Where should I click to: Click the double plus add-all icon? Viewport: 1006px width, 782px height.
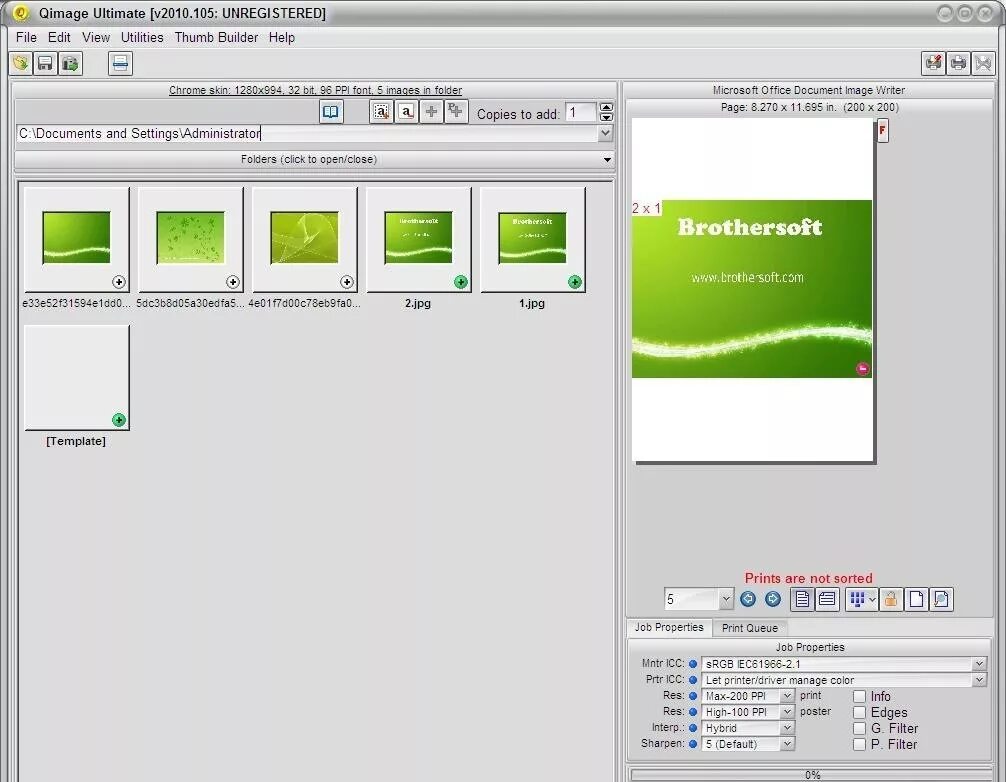click(456, 112)
